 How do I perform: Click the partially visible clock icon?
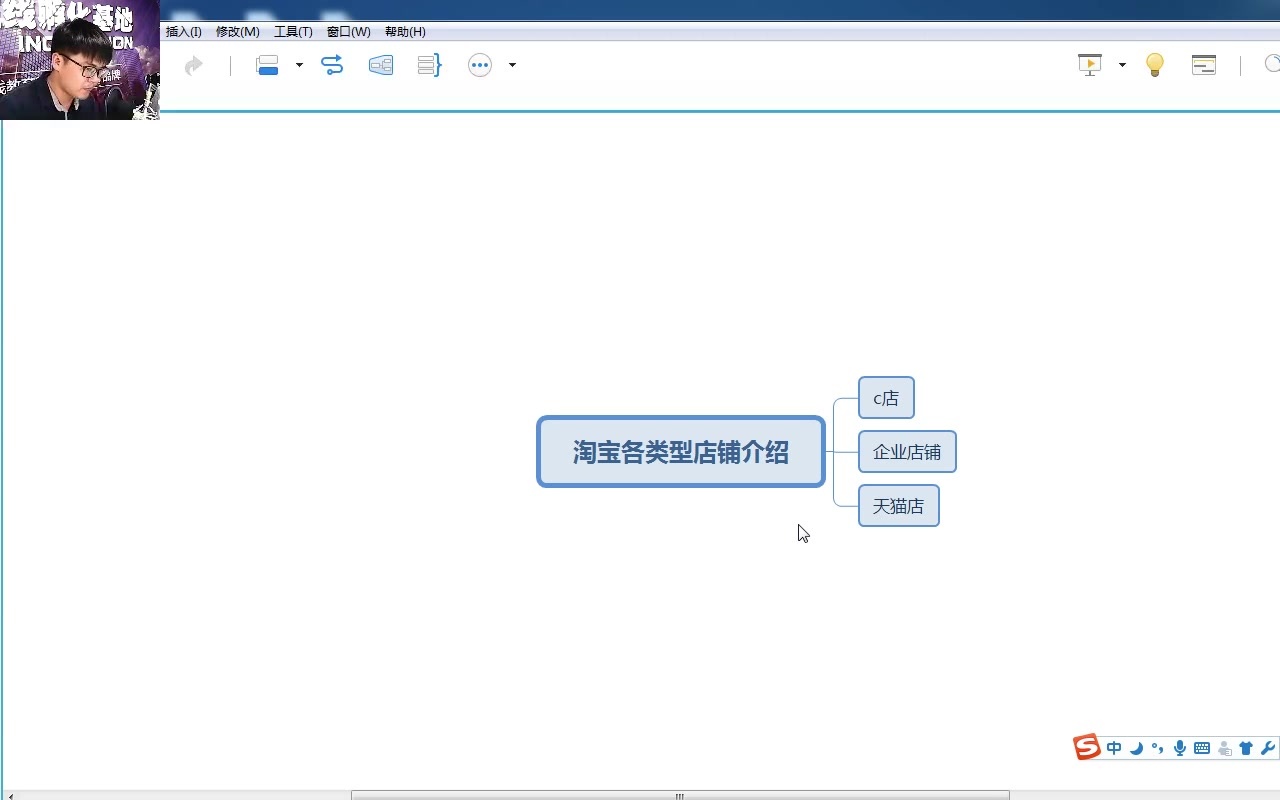pos(1272,65)
